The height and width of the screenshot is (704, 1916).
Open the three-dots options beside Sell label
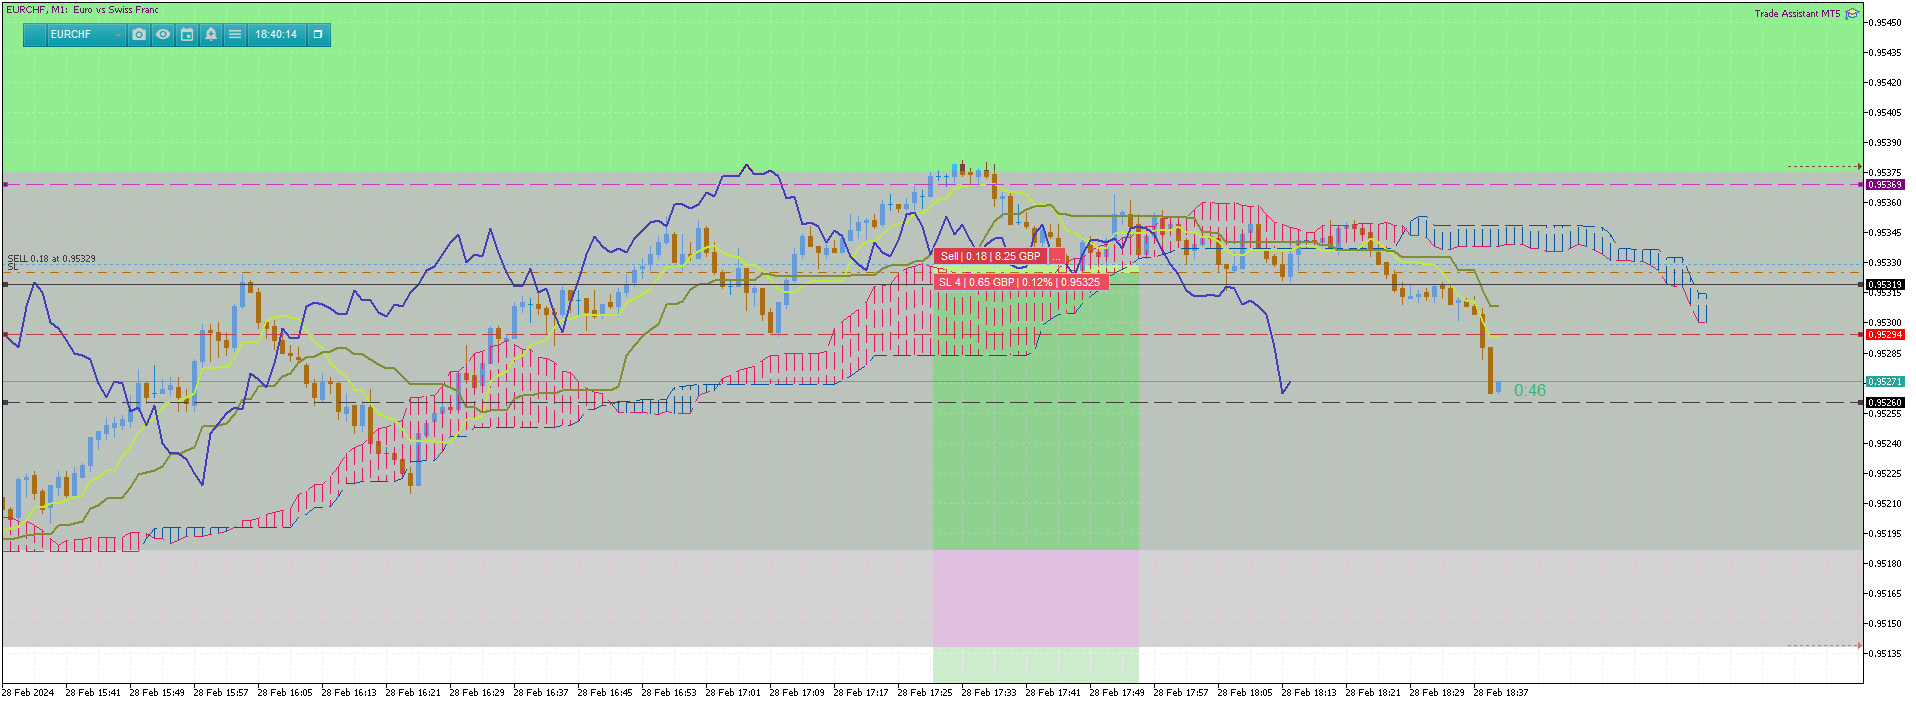[1057, 256]
